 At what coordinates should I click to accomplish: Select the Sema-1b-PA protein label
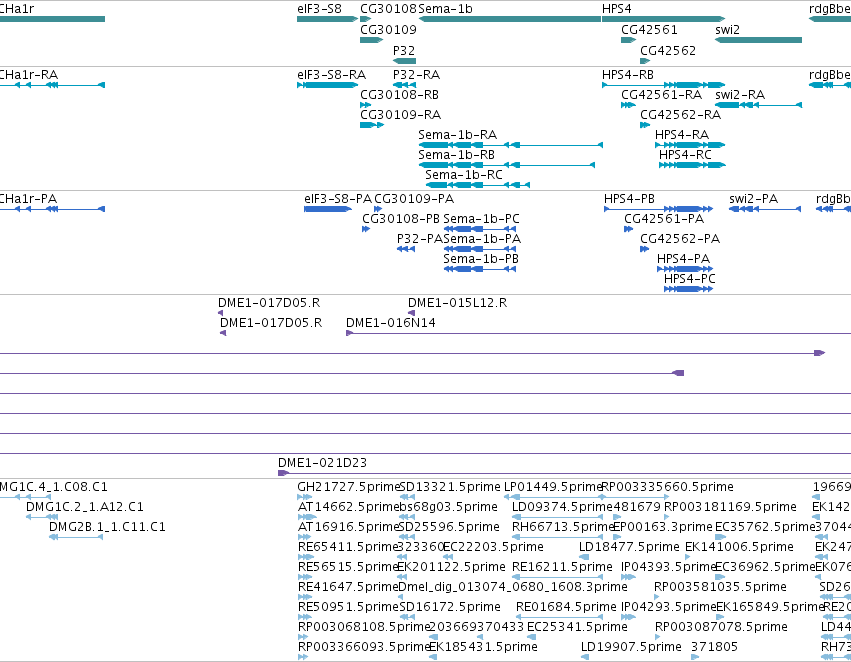[x=482, y=239]
